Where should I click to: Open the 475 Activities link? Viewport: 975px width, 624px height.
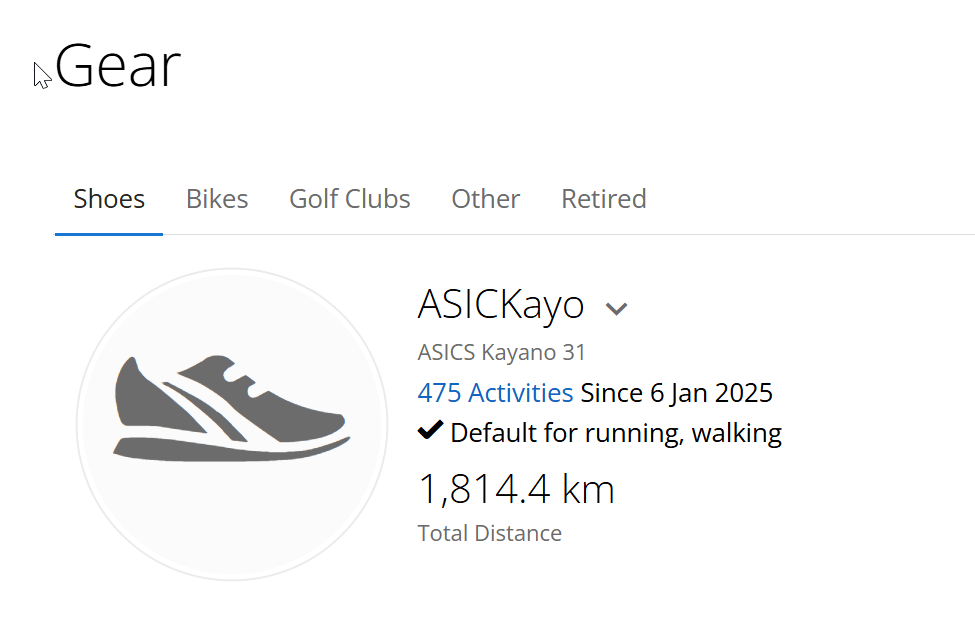495,392
